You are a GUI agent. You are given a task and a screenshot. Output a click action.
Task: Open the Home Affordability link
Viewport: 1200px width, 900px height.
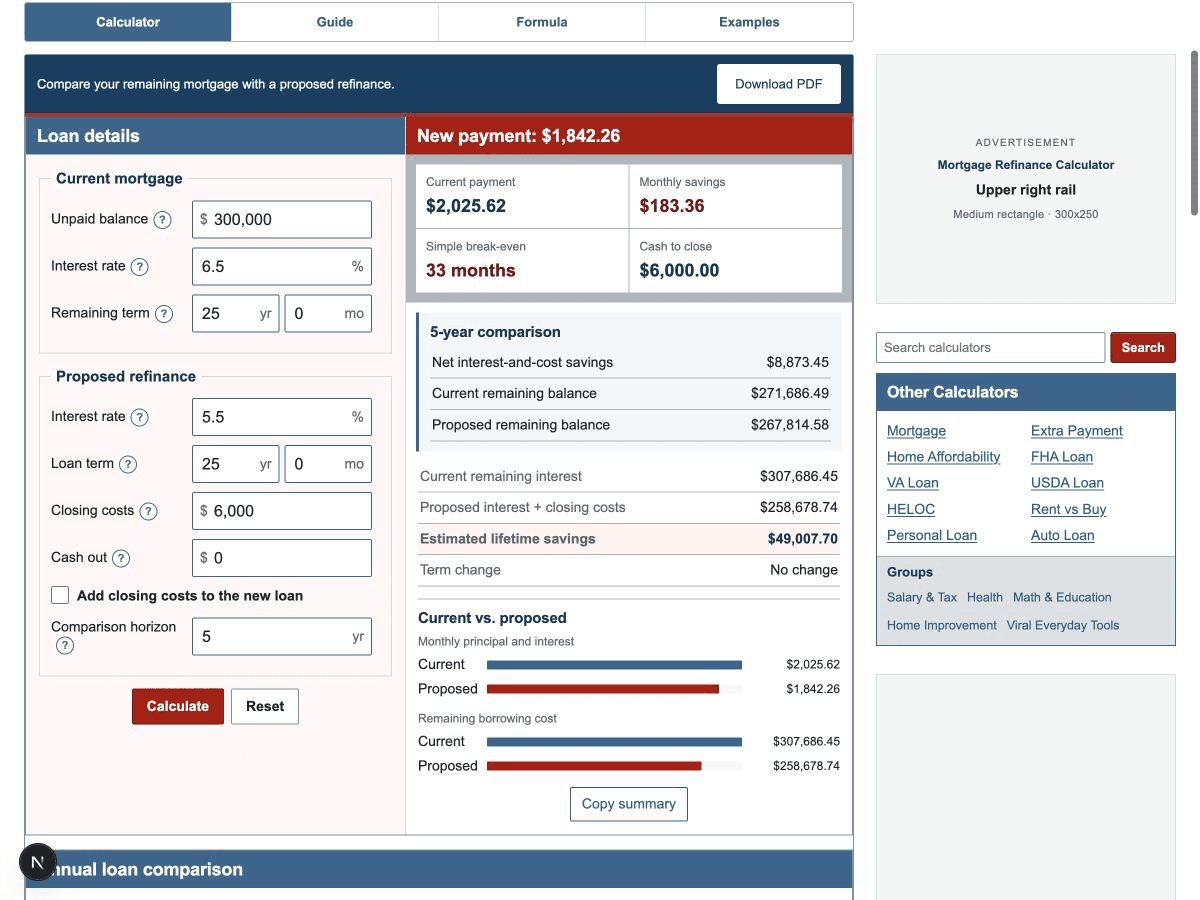tap(944, 457)
